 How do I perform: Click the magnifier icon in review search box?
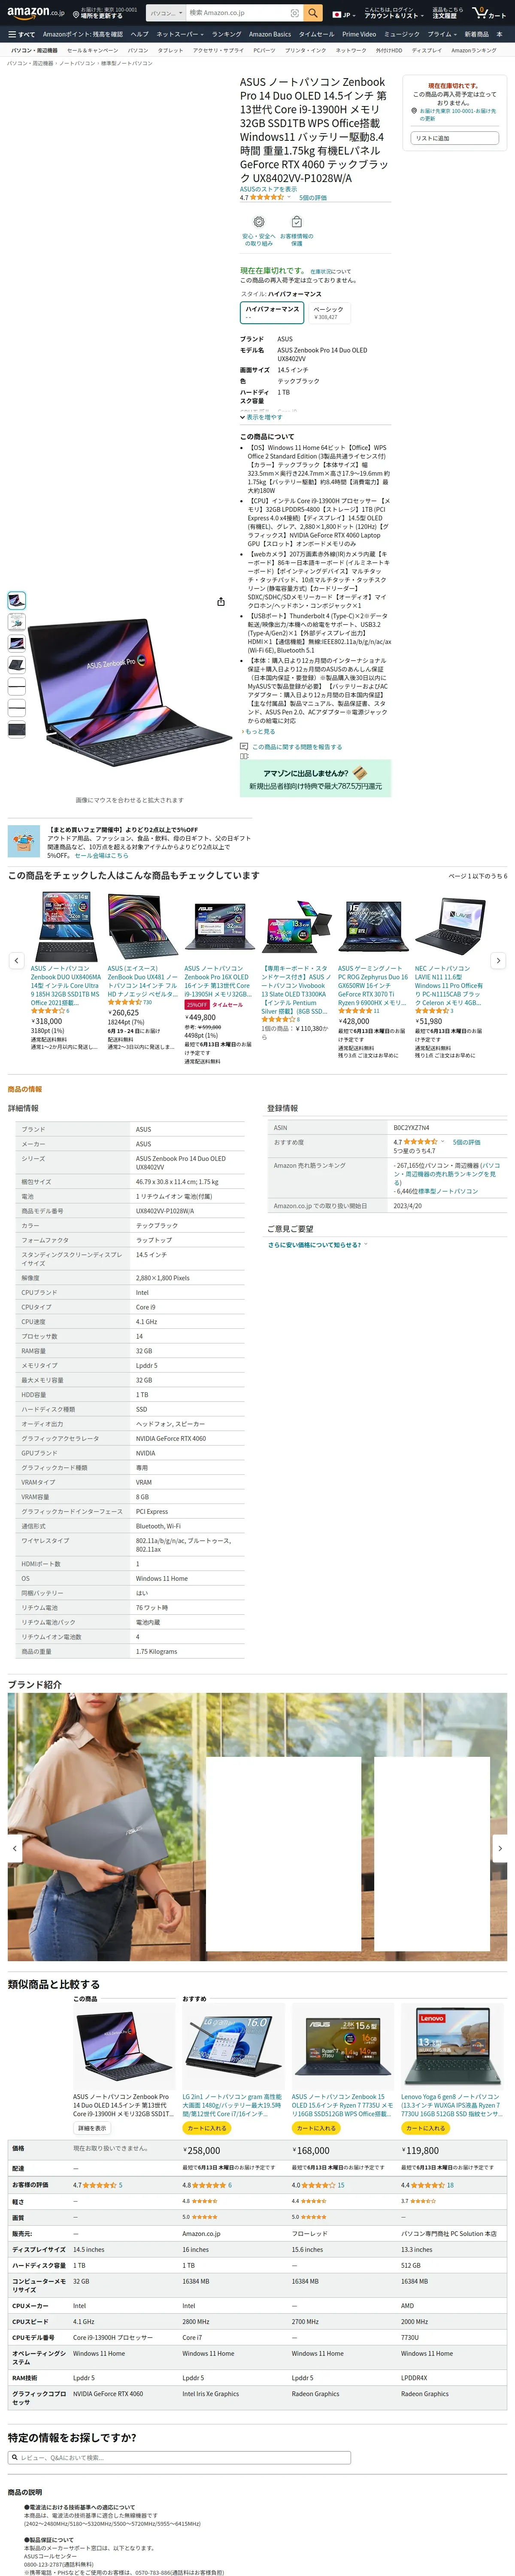pos(15,2457)
